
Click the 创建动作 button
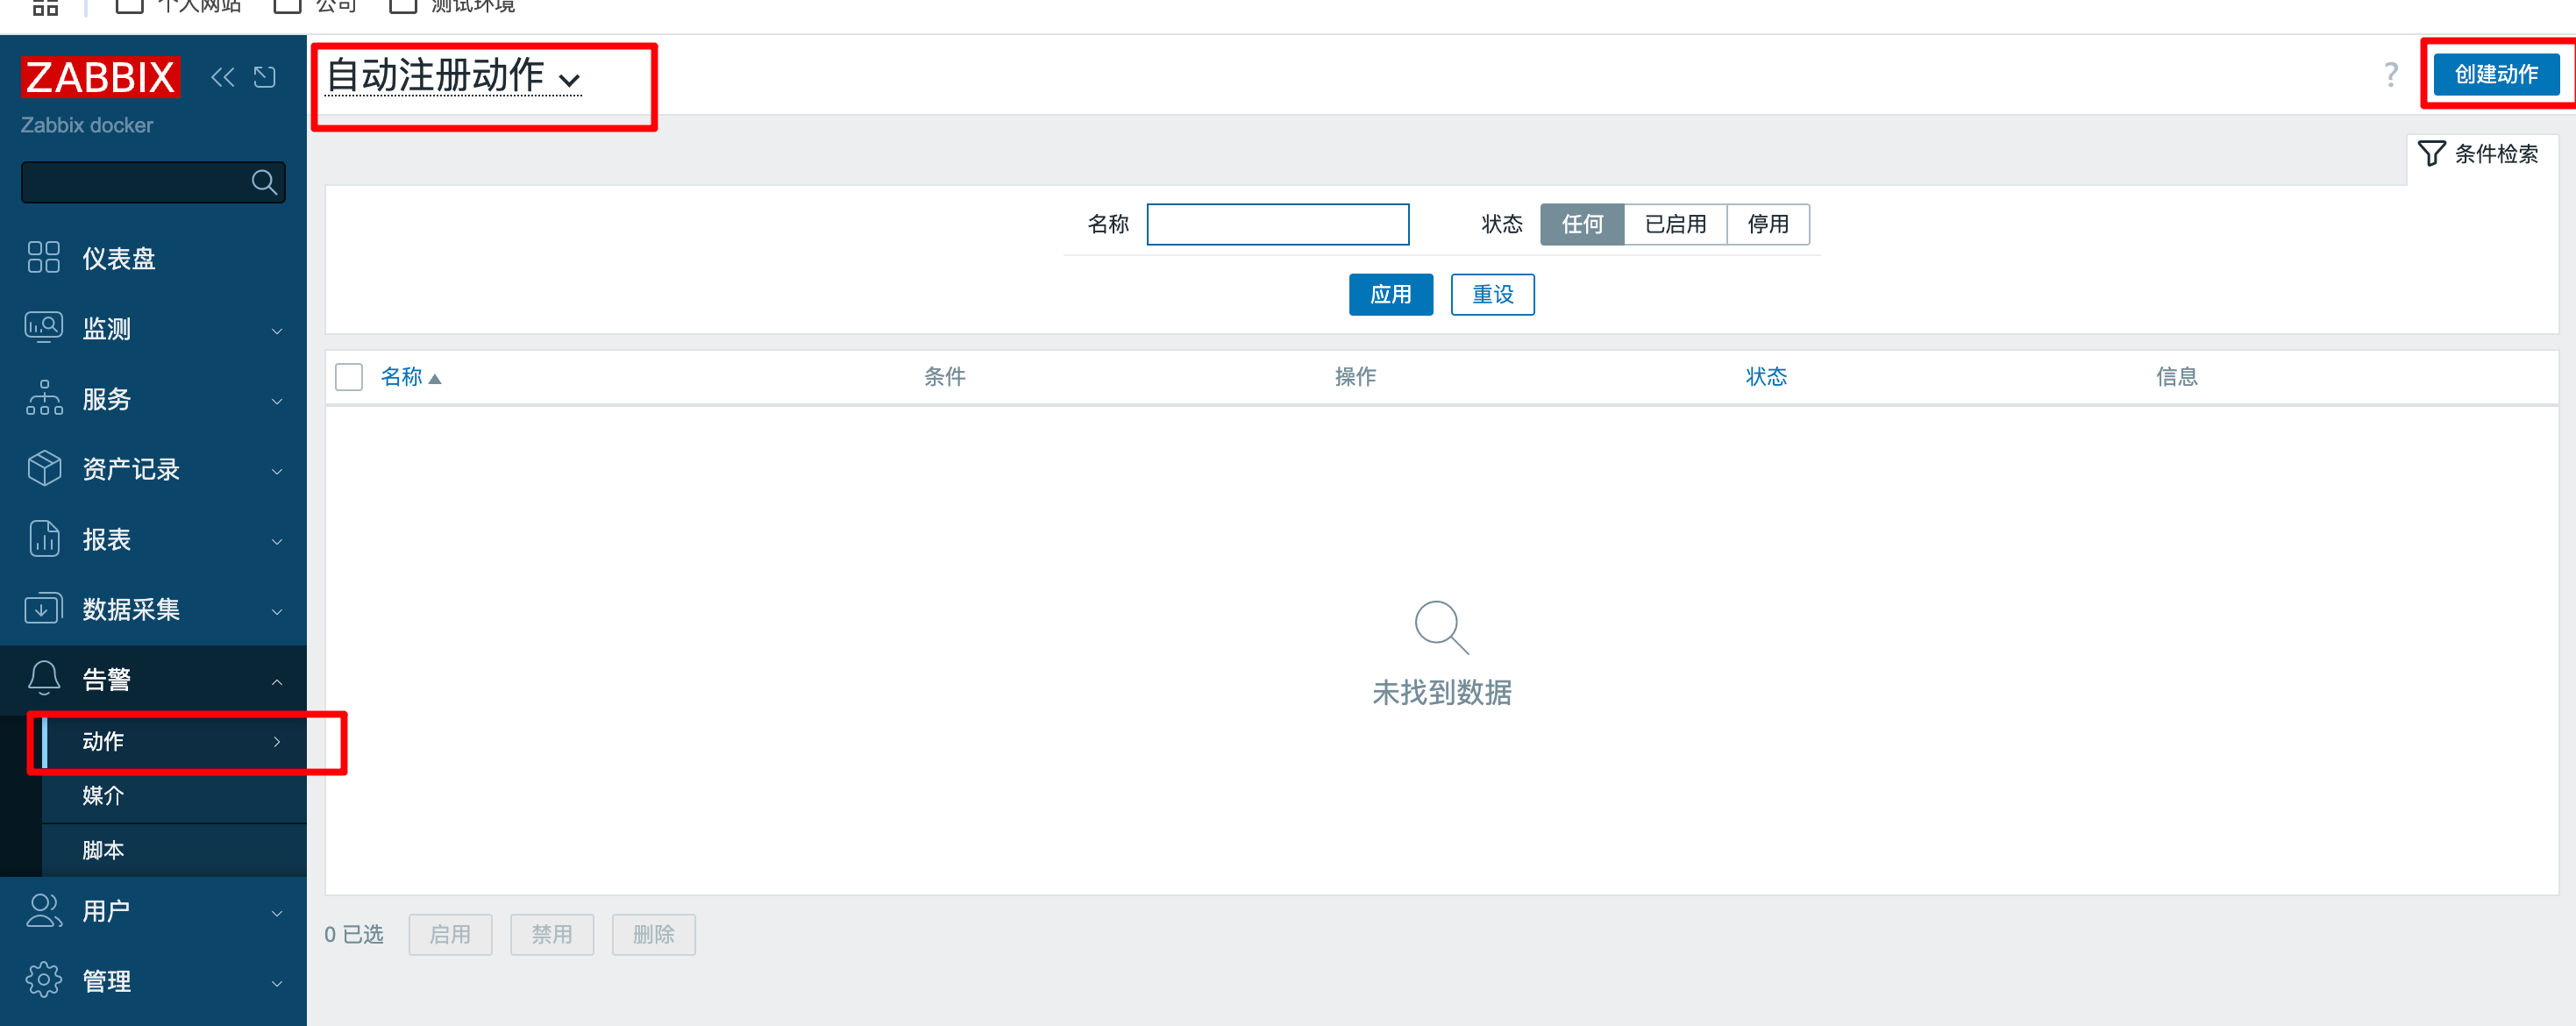click(x=2496, y=74)
